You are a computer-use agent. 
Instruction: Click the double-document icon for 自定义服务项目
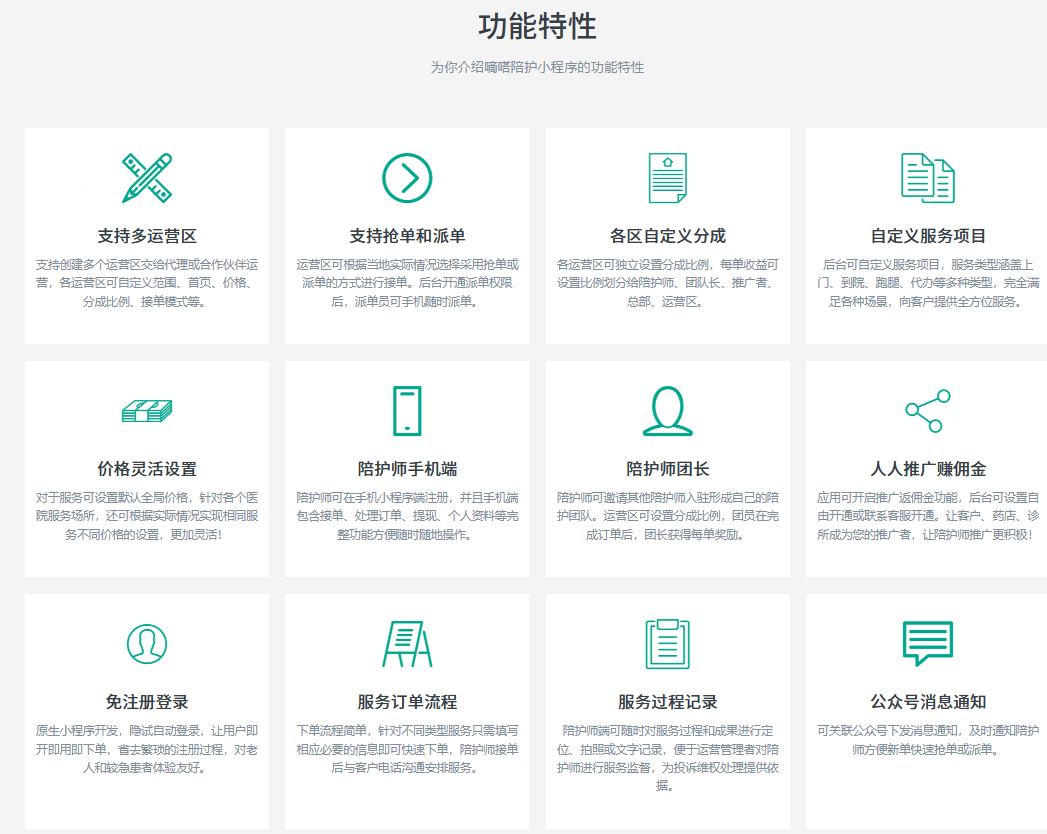928,178
